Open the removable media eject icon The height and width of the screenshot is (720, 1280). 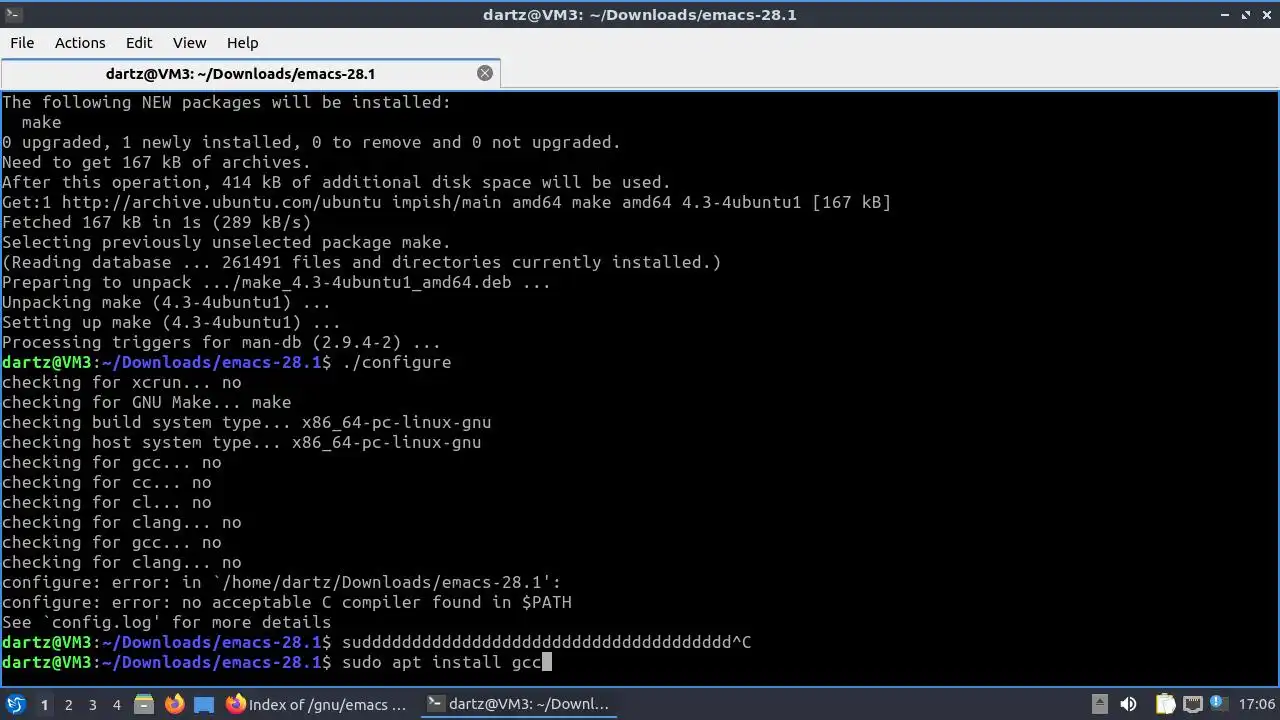pyautogui.click(x=1100, y=704)
